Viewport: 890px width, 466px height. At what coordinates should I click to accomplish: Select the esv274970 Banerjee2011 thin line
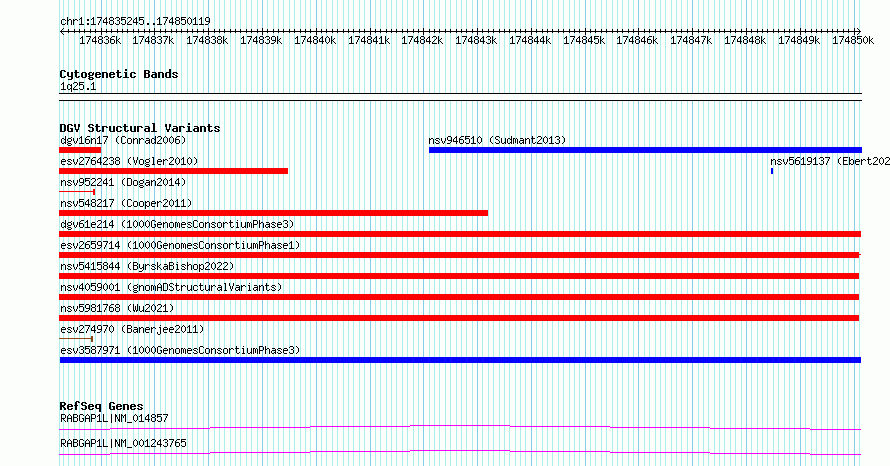tap(77, 339)
